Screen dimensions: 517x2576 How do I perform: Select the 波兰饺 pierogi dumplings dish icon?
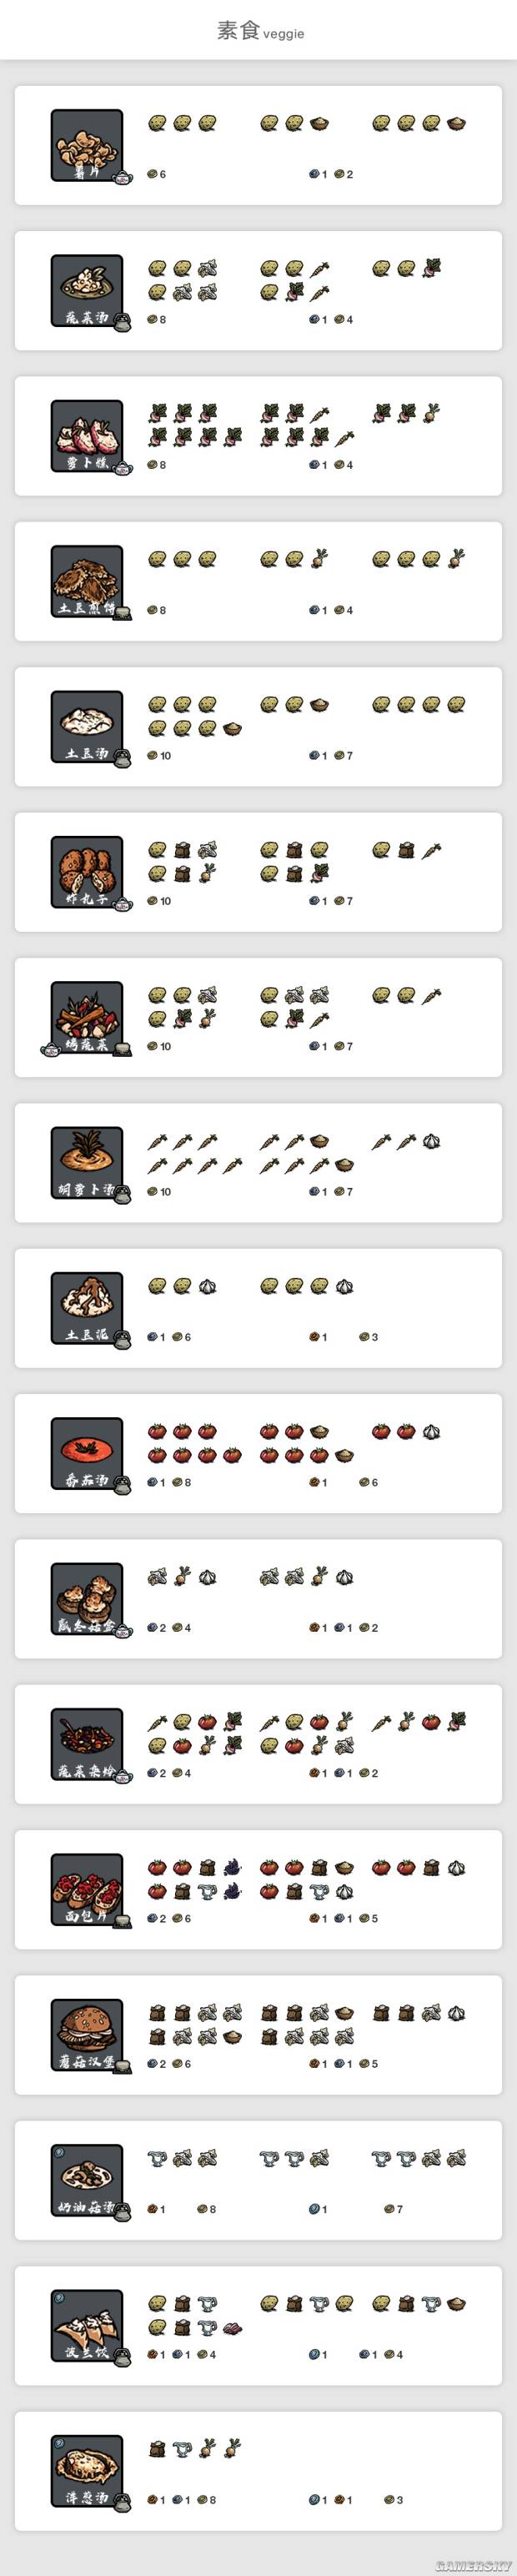87,2326
